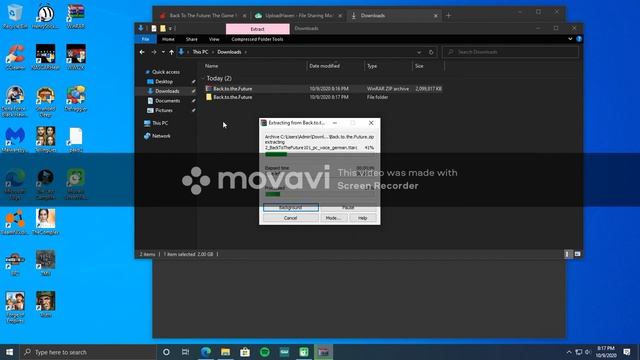The width and height of the screenshot is (640, 360).
Task: Switch to details view in status bar
Action: click(568, 254)
